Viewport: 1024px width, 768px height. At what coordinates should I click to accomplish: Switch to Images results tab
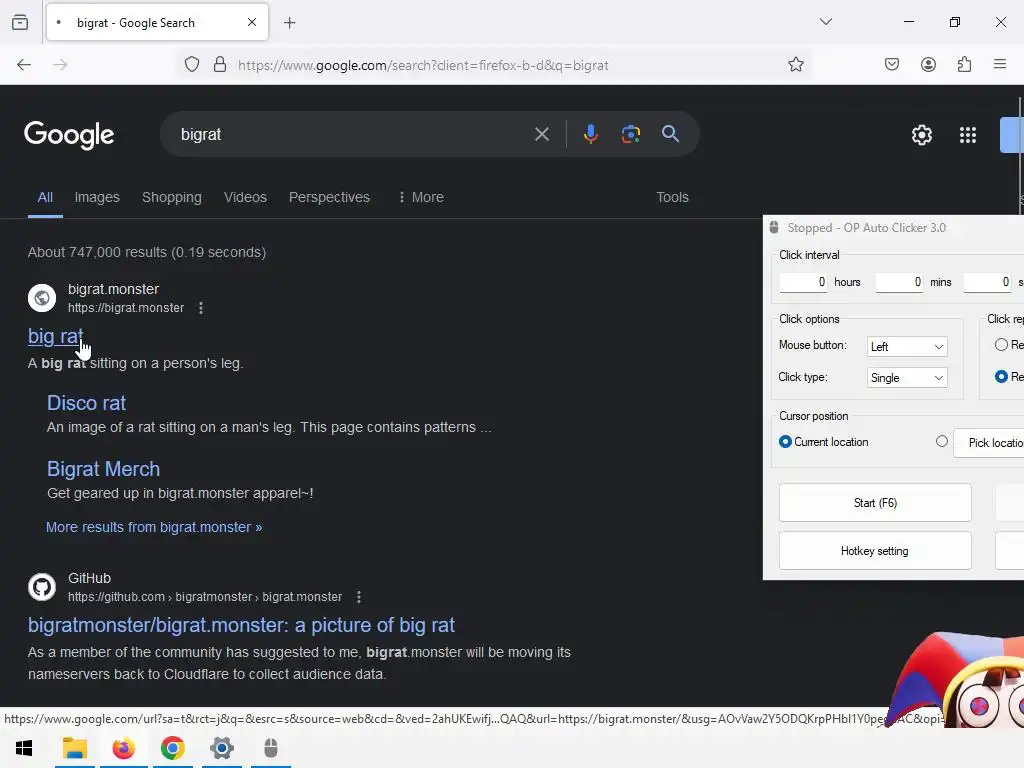click(97, 197)
